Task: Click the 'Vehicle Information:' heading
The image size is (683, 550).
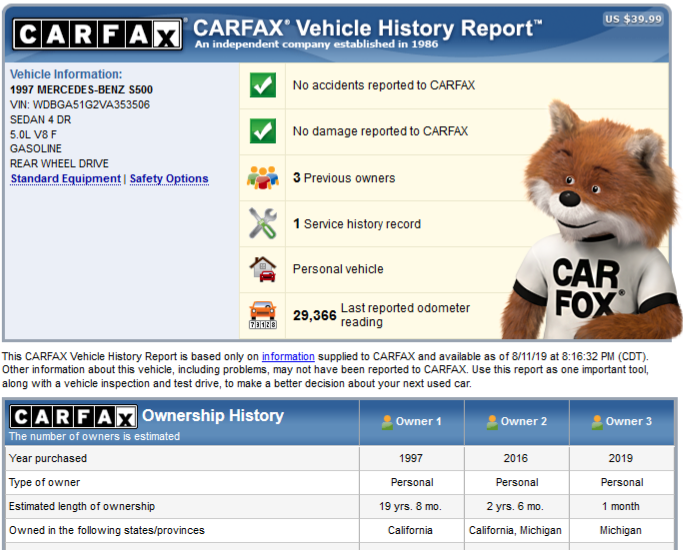Action: point(66,74)
